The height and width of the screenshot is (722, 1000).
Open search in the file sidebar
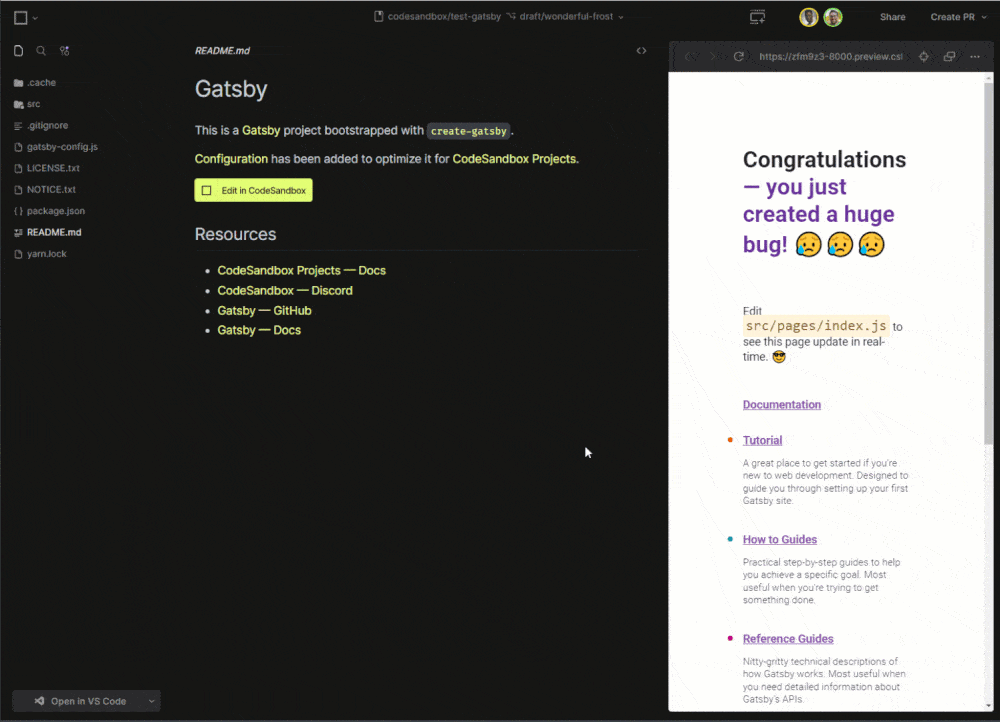click(41, 50)
